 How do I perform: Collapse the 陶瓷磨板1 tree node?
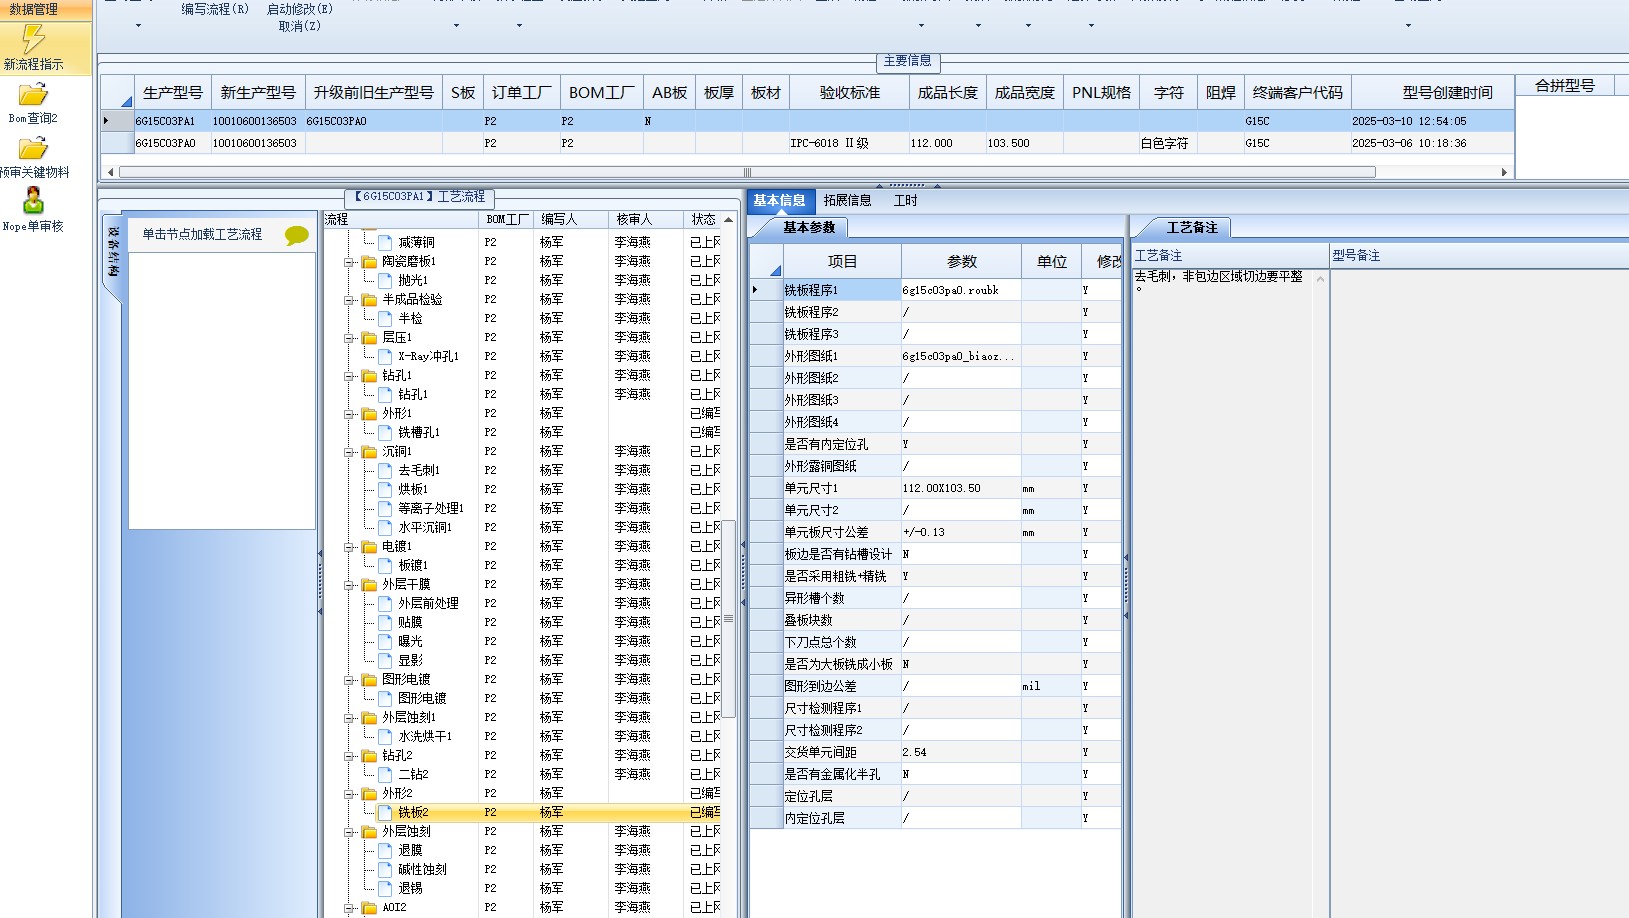tap(350, 262)
